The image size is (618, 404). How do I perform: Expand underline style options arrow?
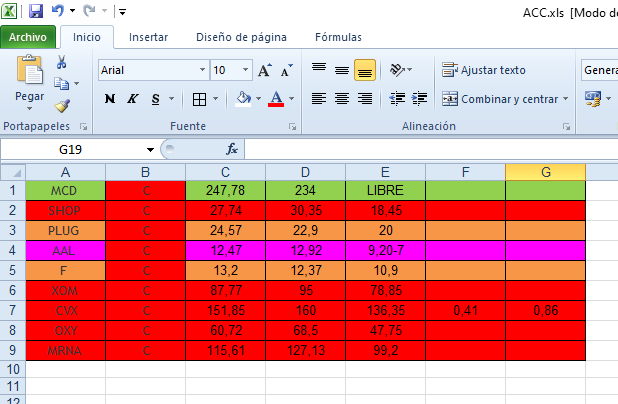[x=171, y=99]
